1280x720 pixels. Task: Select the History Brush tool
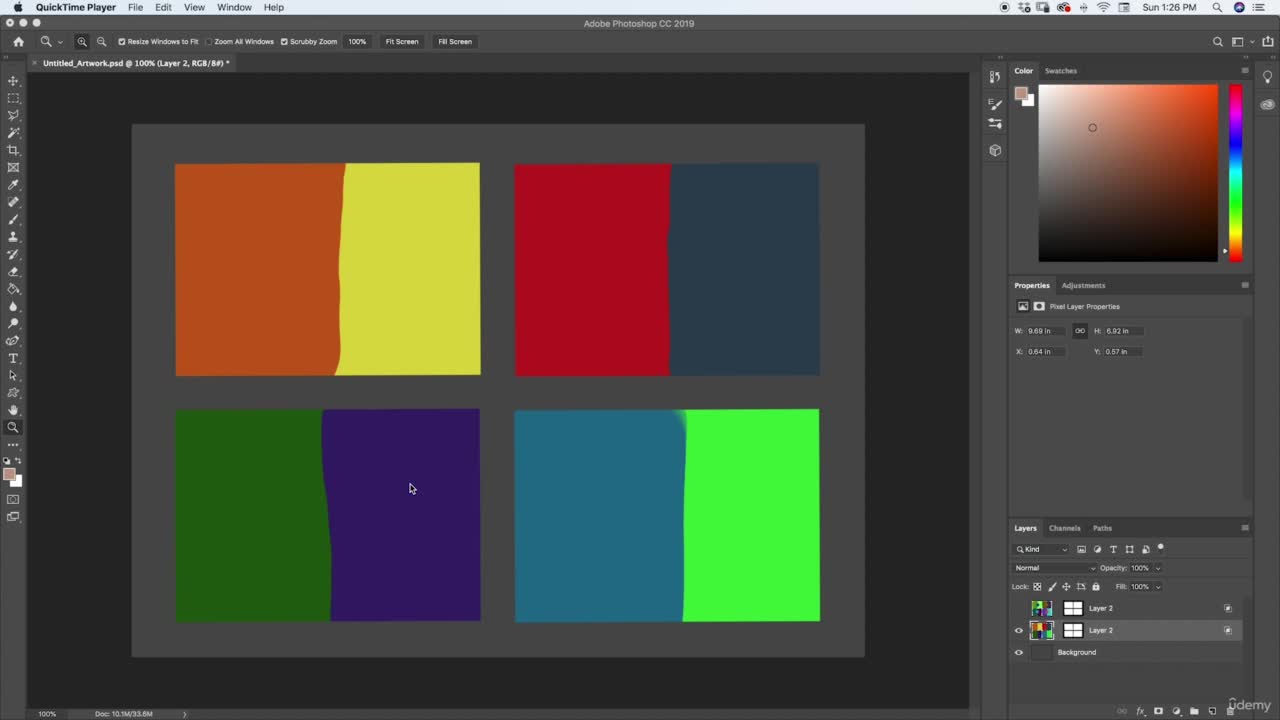click(13, 254)
